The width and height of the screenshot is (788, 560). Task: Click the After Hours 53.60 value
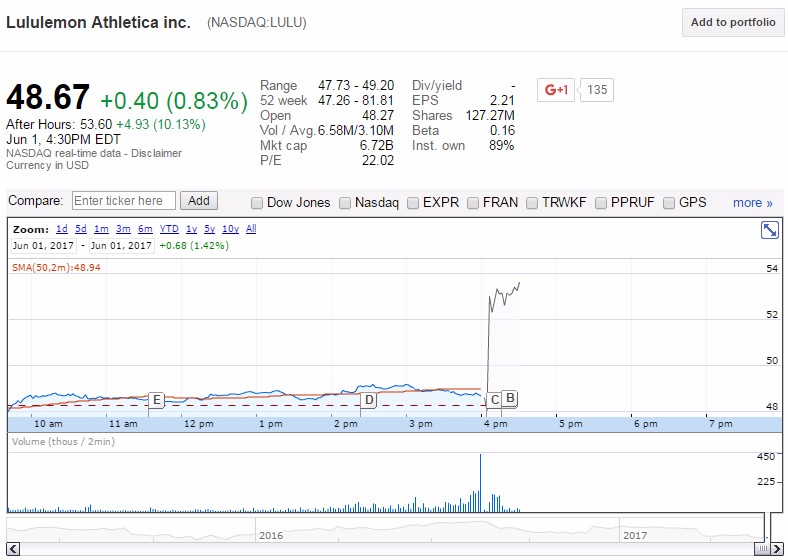(x=96, y=125)
